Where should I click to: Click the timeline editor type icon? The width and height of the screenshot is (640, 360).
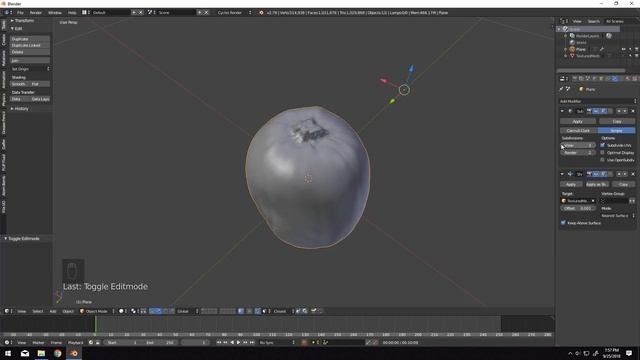(8, 342)
